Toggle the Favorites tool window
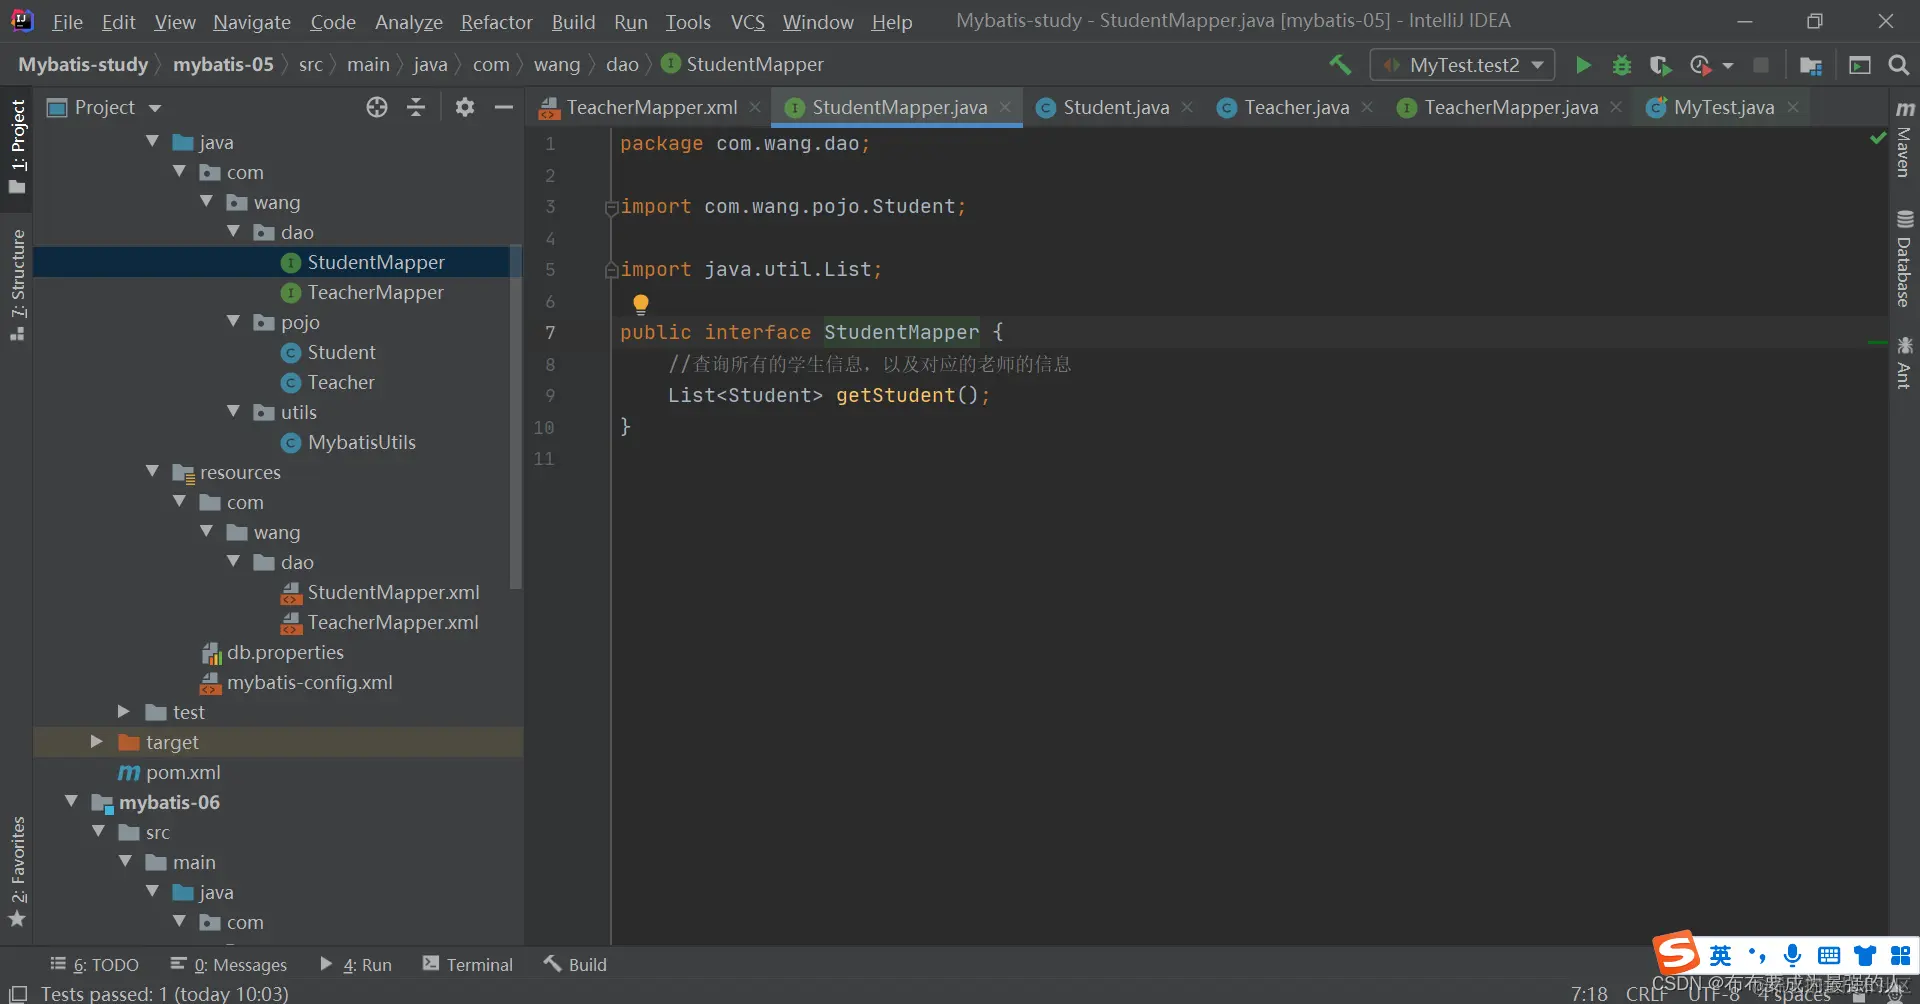Viewport: 1920px width, 1004px height. 17,872
